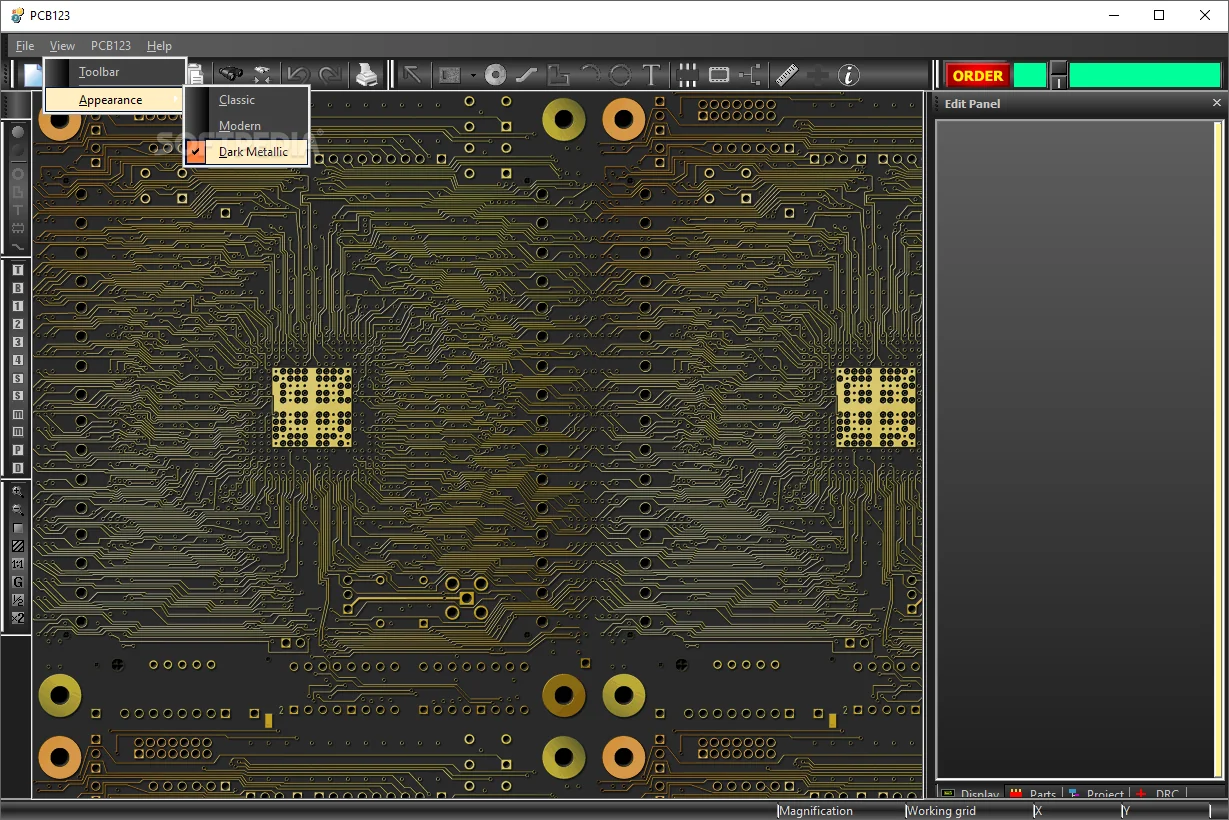
Task: Open the Help menu
Action: pyautogui.click(x=158, y=45)
